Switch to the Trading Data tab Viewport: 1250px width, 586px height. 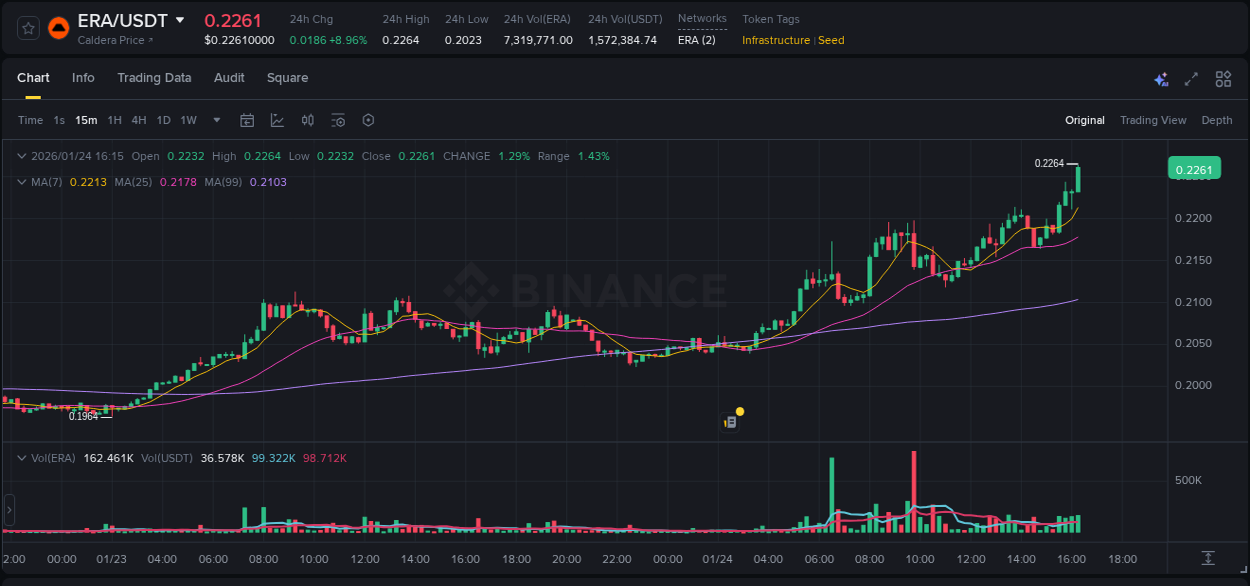coord(154,78)
